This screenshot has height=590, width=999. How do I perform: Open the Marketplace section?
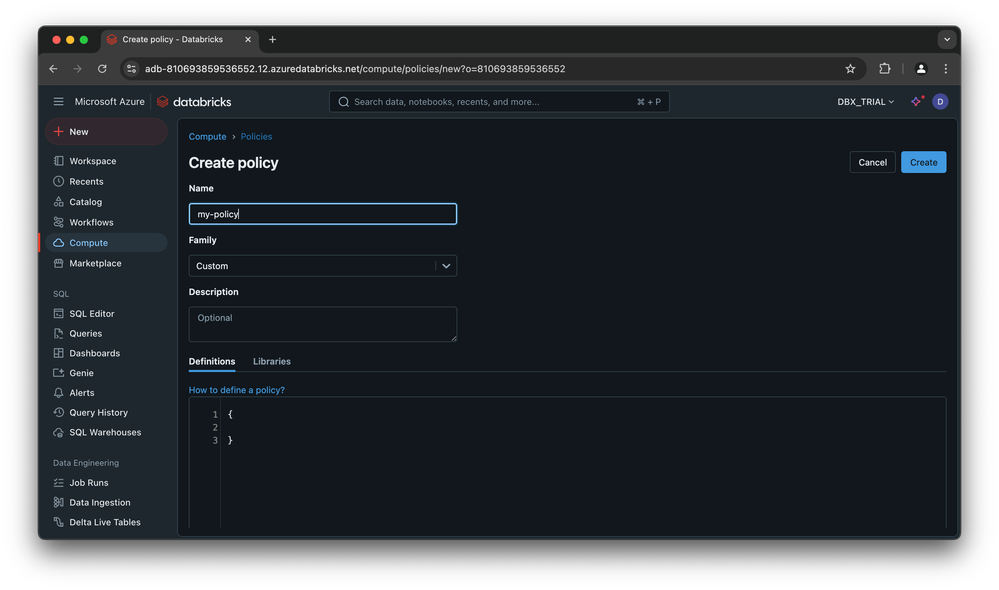95,263
